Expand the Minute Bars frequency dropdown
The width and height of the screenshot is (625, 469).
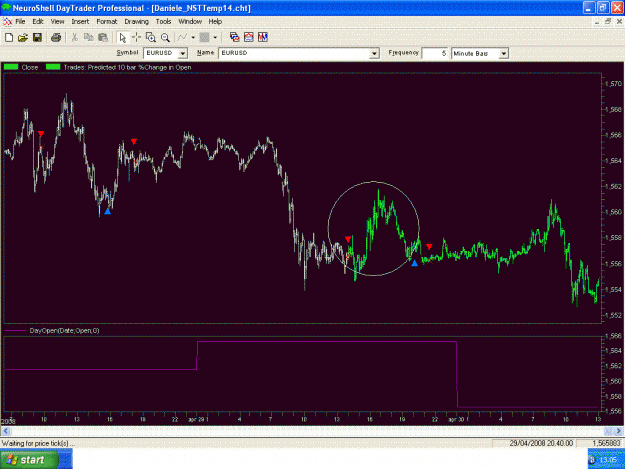point(504,53)
